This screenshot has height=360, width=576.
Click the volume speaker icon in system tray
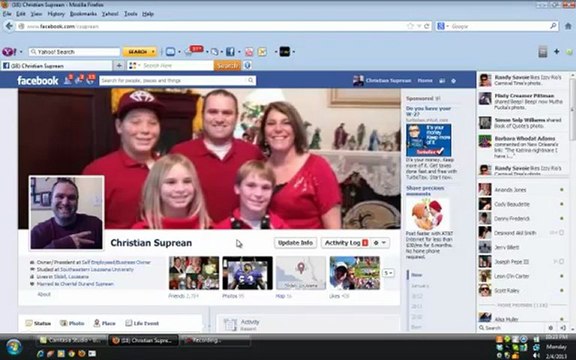(x=536, y=355)
